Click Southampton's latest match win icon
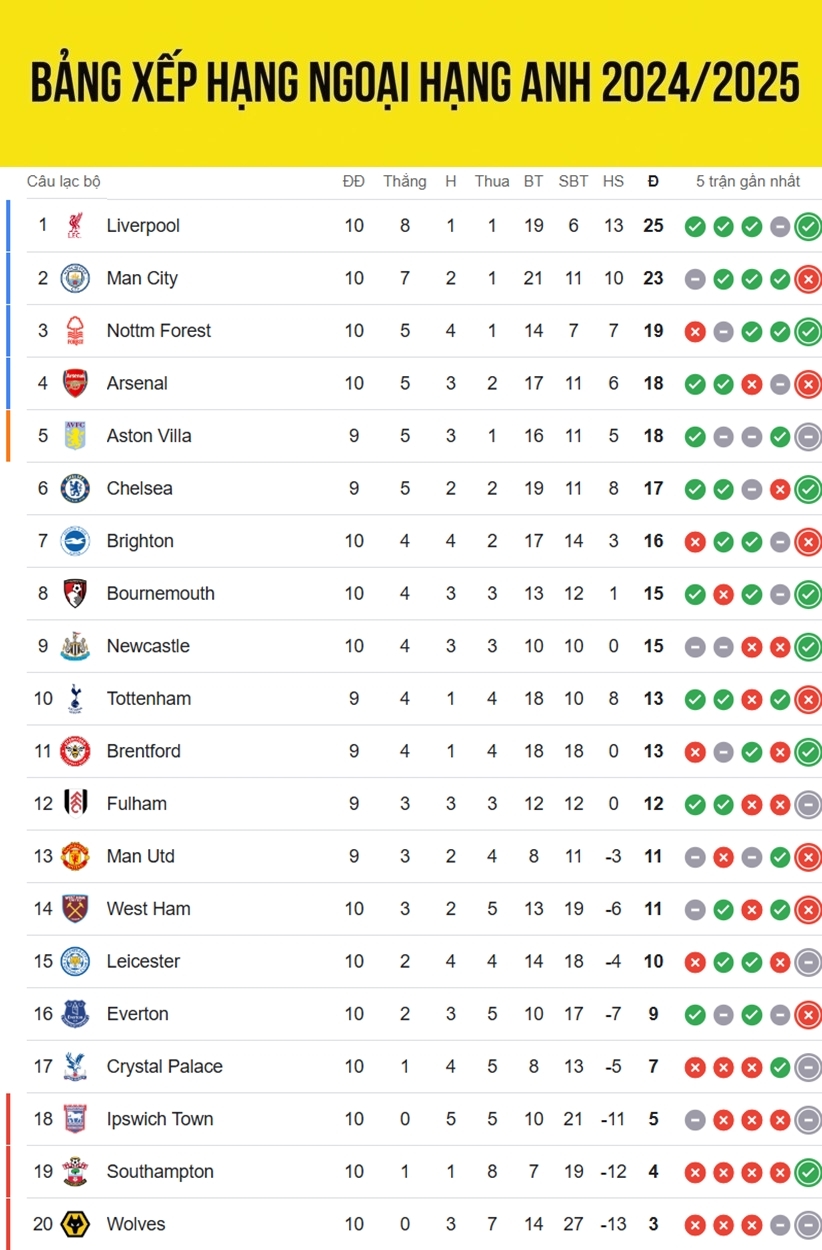The width and height of the screenshot is (822, 1250). (x=808, y=1172)
